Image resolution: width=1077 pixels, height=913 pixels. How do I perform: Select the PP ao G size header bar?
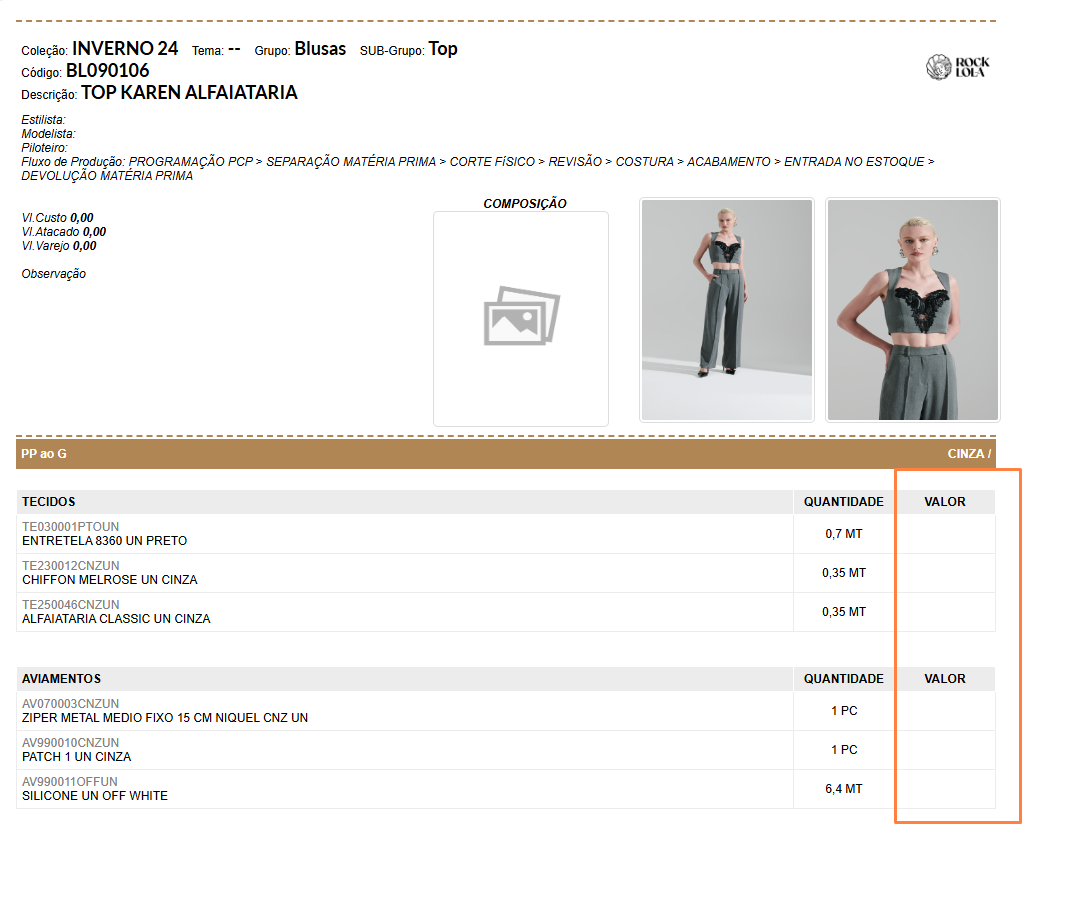tap(44, 454)
